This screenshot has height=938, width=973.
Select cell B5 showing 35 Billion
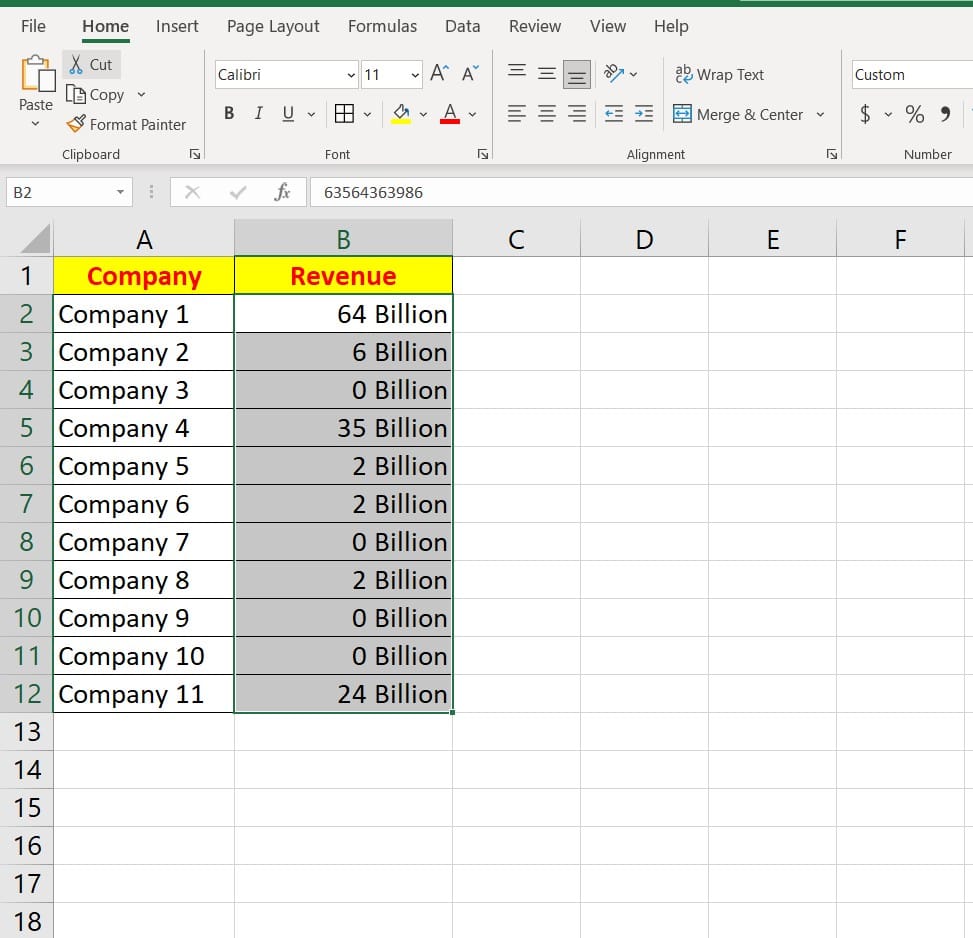(343, 428)
